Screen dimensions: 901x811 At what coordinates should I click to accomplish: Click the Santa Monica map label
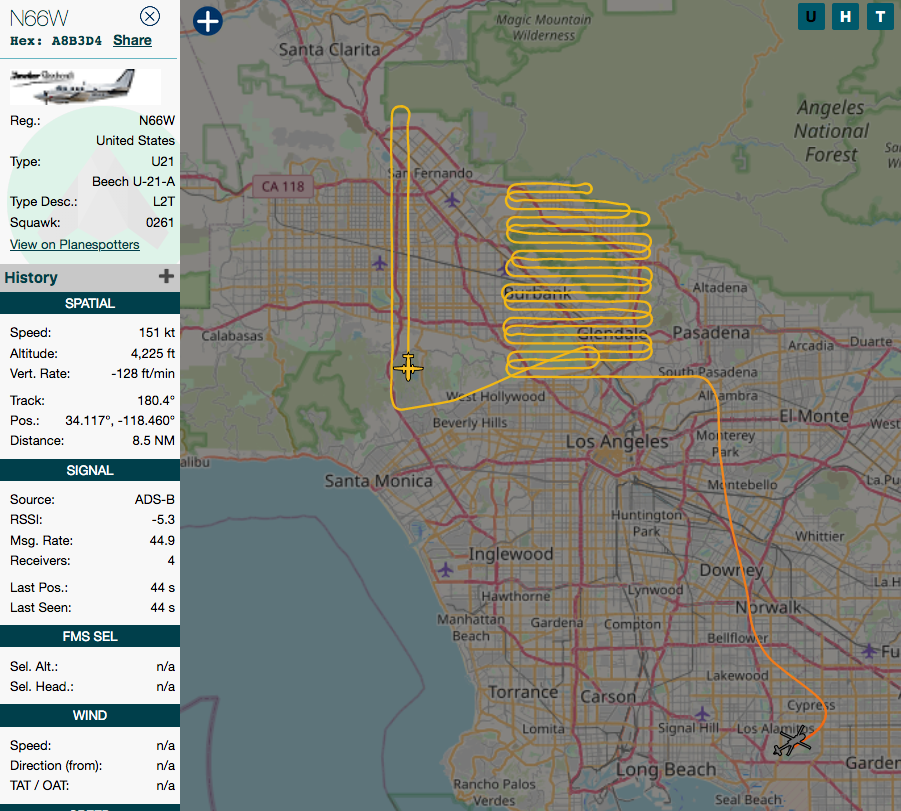click(x=379, y=481)
